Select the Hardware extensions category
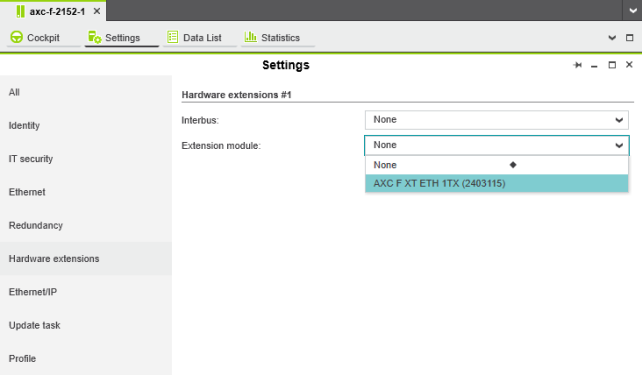642x375 pixels. point(86,259)
